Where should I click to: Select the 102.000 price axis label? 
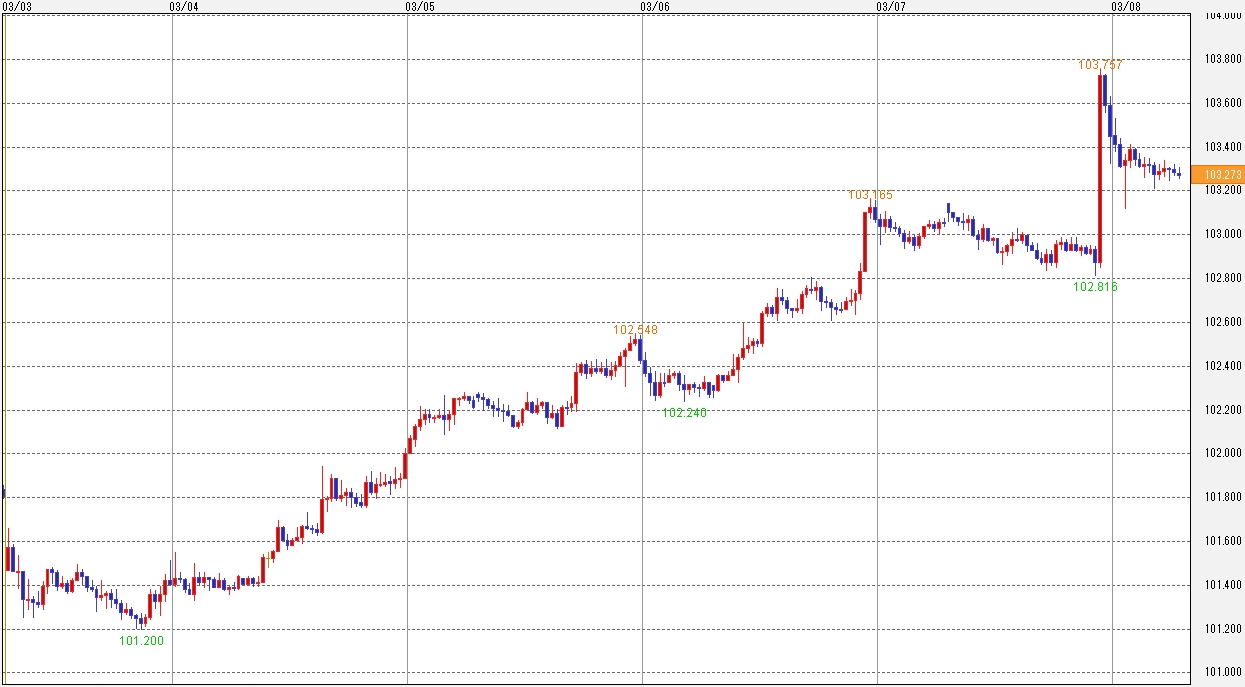pyautogui.click(x=1223, y=453)
